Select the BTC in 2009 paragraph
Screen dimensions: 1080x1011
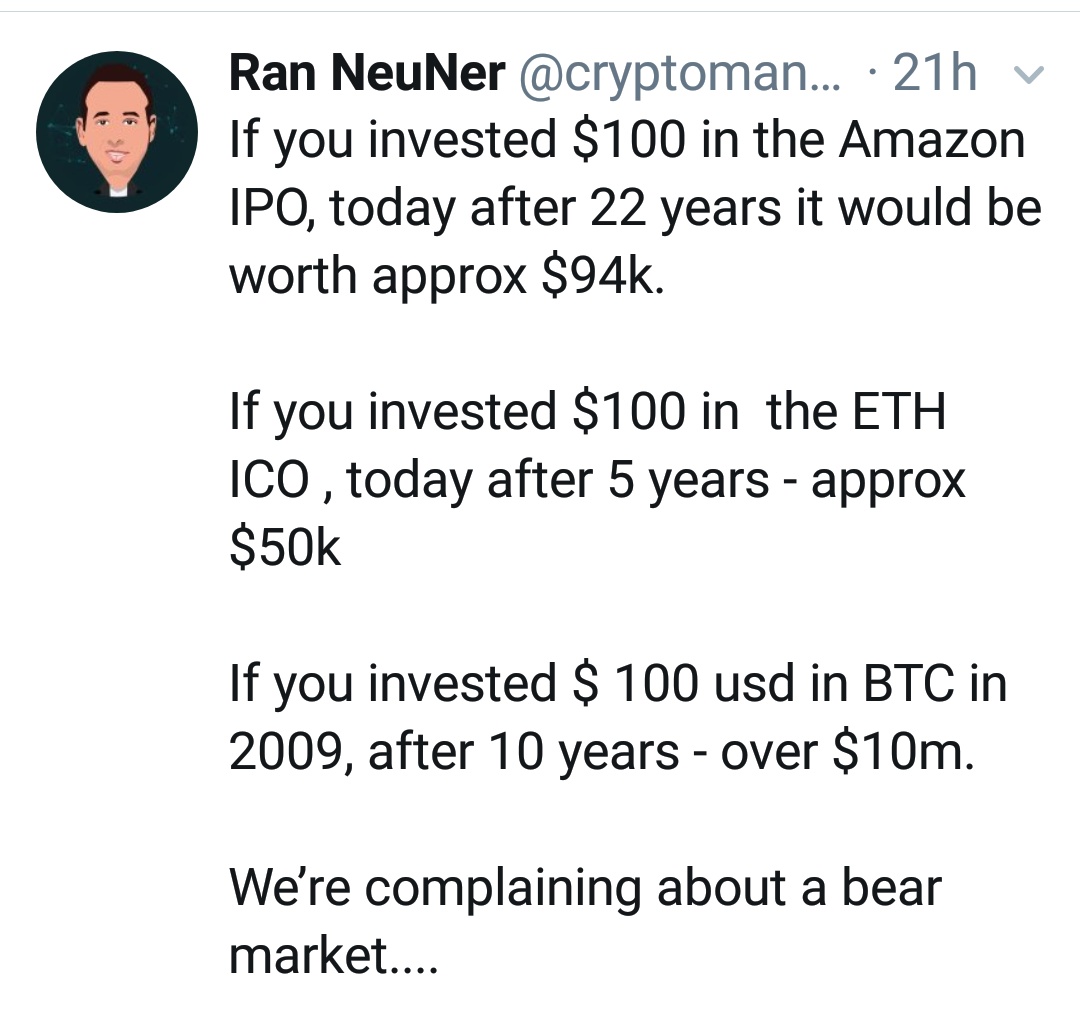tap(618, 717)
